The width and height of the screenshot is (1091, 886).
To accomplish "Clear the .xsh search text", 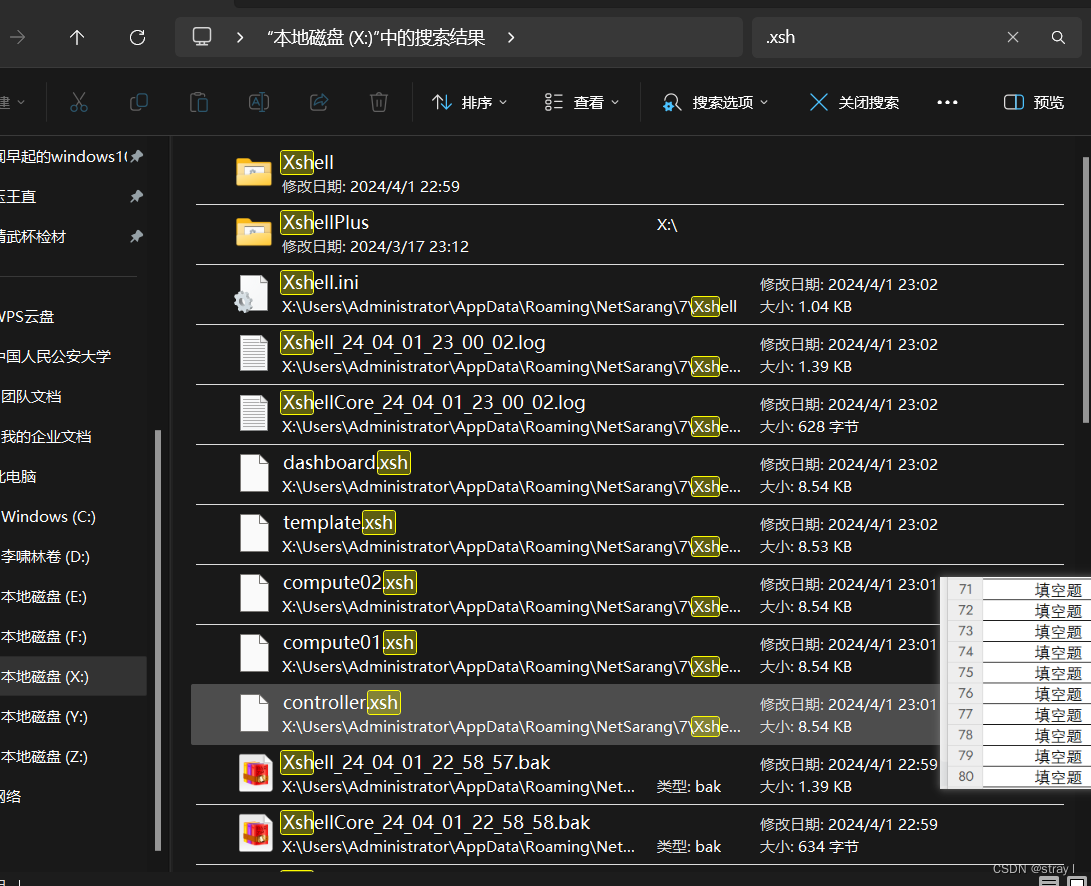I will [1012, 37].
